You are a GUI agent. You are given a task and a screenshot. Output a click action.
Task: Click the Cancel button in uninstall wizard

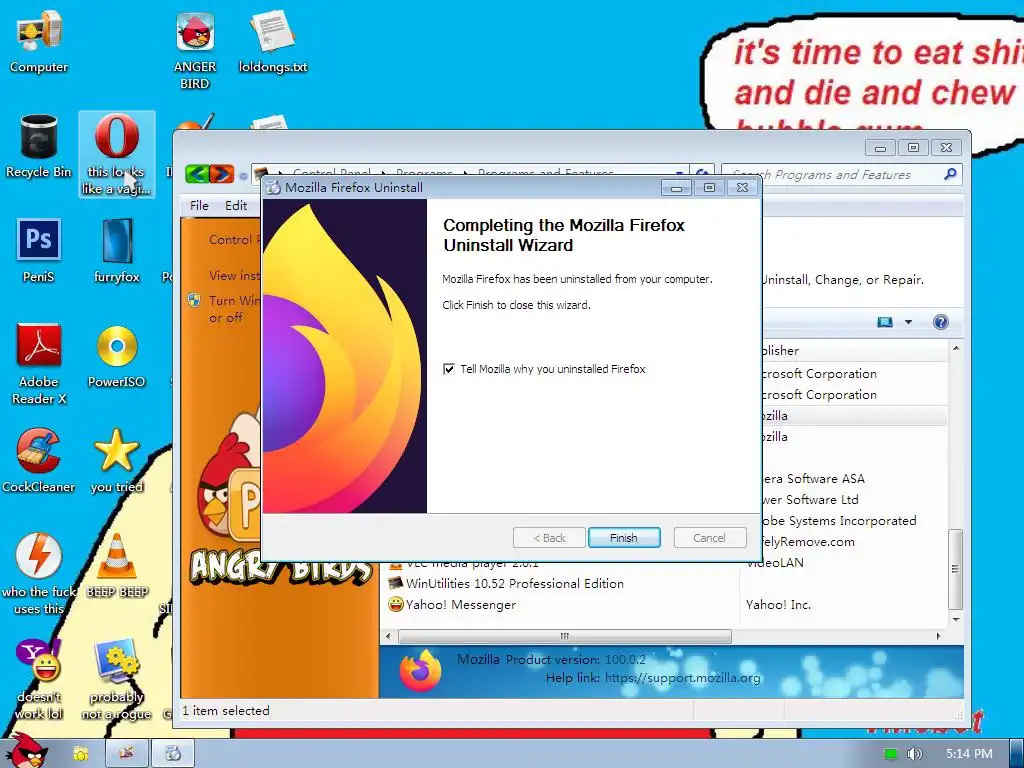(709, 537)
